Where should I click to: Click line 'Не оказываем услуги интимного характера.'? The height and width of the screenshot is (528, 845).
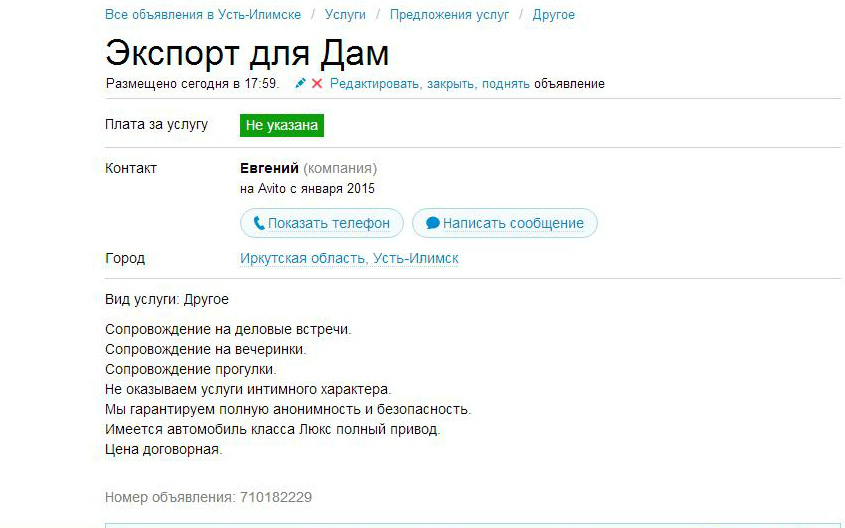click(x=248, y=389)
